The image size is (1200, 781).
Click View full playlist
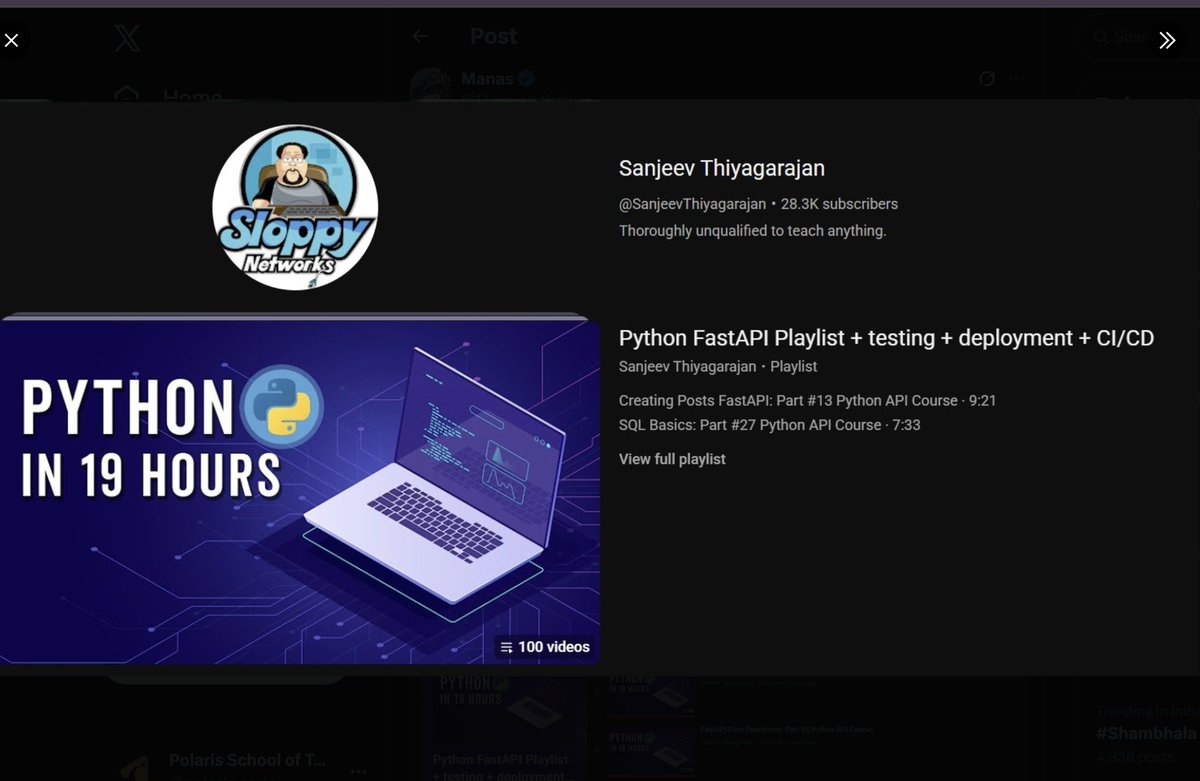(x=672, y=459)
